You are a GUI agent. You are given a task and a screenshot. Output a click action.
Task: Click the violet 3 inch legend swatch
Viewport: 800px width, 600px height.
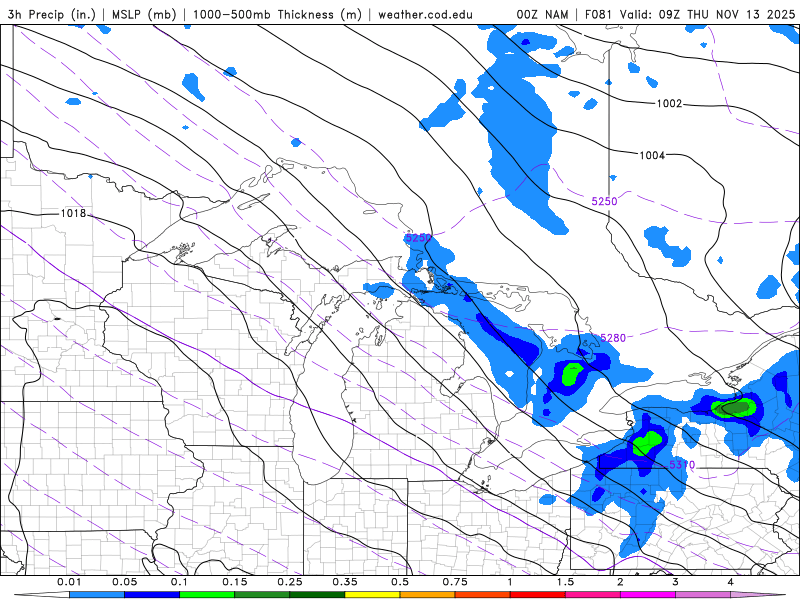(x=703, y=595)
